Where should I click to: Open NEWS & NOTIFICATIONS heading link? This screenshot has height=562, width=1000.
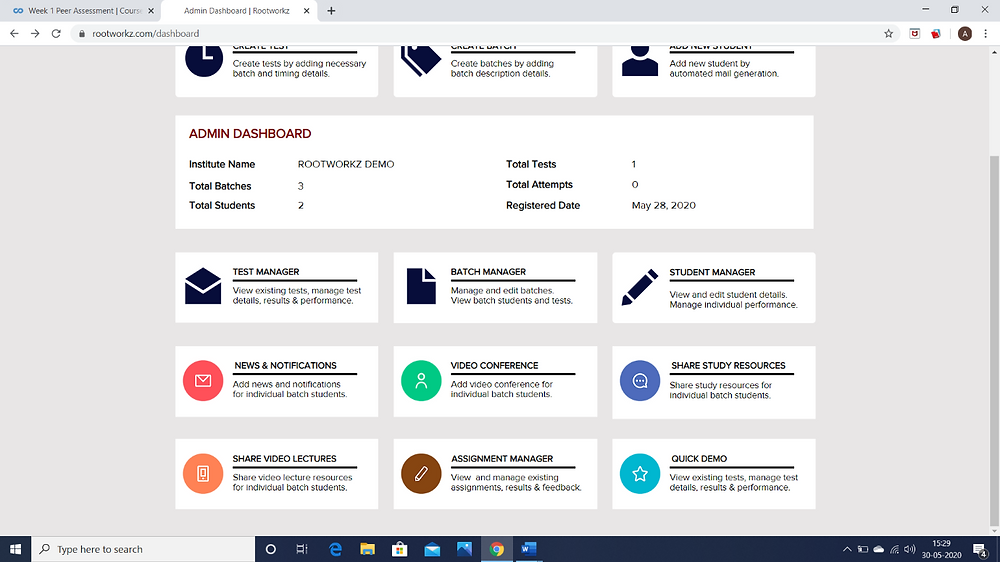(x=285, y=366)
